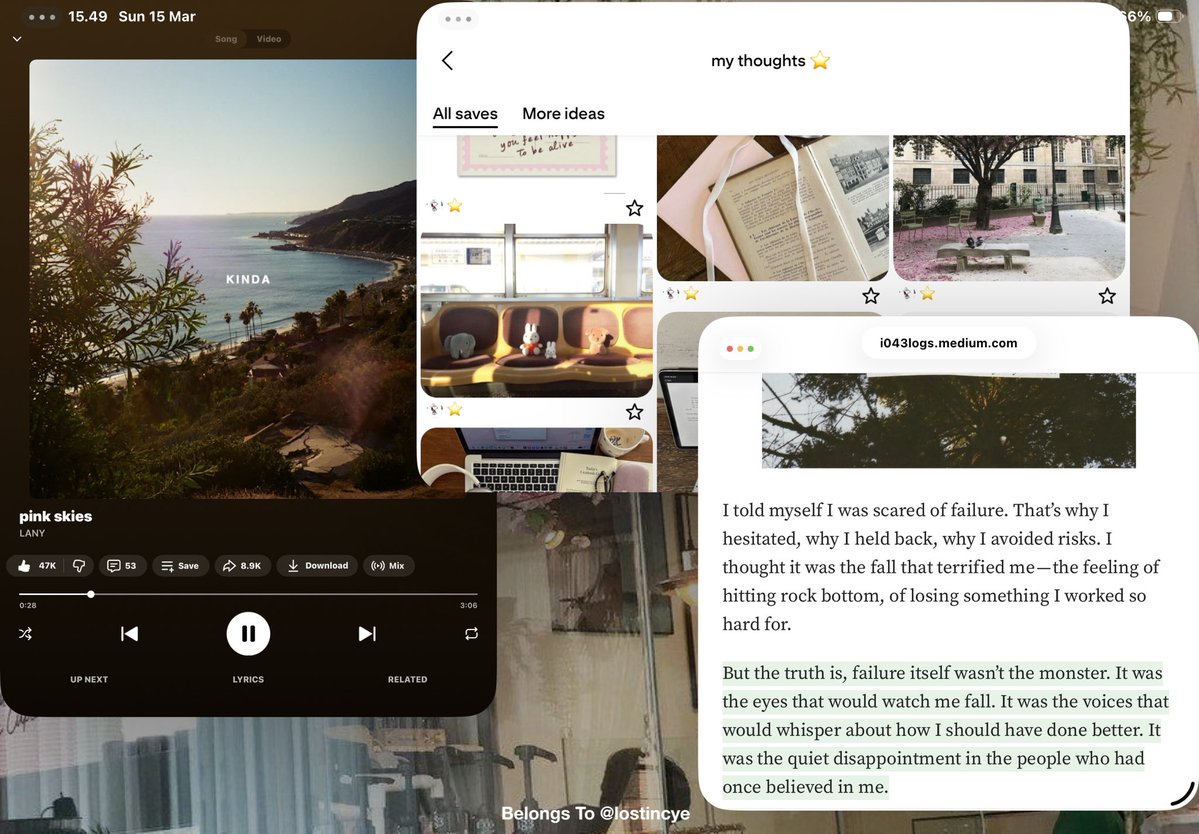Screen dimensions: 1199x834
Task: Like the song with 47K likes
Action: coord(37,566)
